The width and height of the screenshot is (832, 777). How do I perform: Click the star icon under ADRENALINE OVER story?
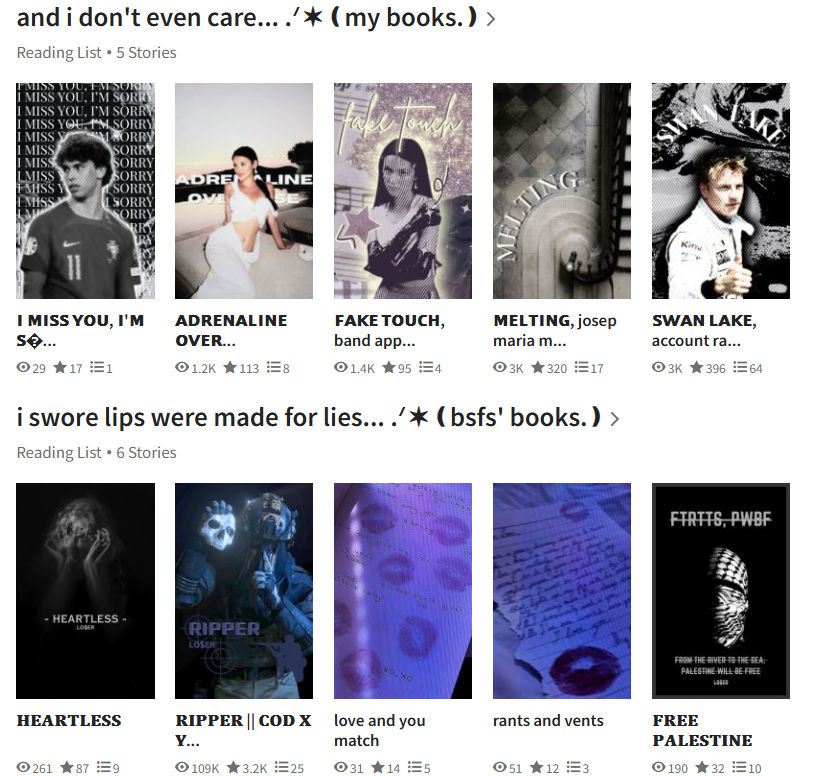tap(230, 367)
